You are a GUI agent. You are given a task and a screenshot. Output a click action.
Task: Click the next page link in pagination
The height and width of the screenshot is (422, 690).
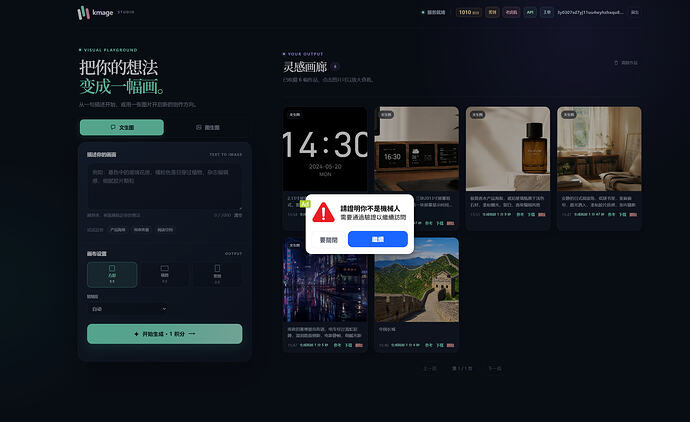click(x=495, y=368)
